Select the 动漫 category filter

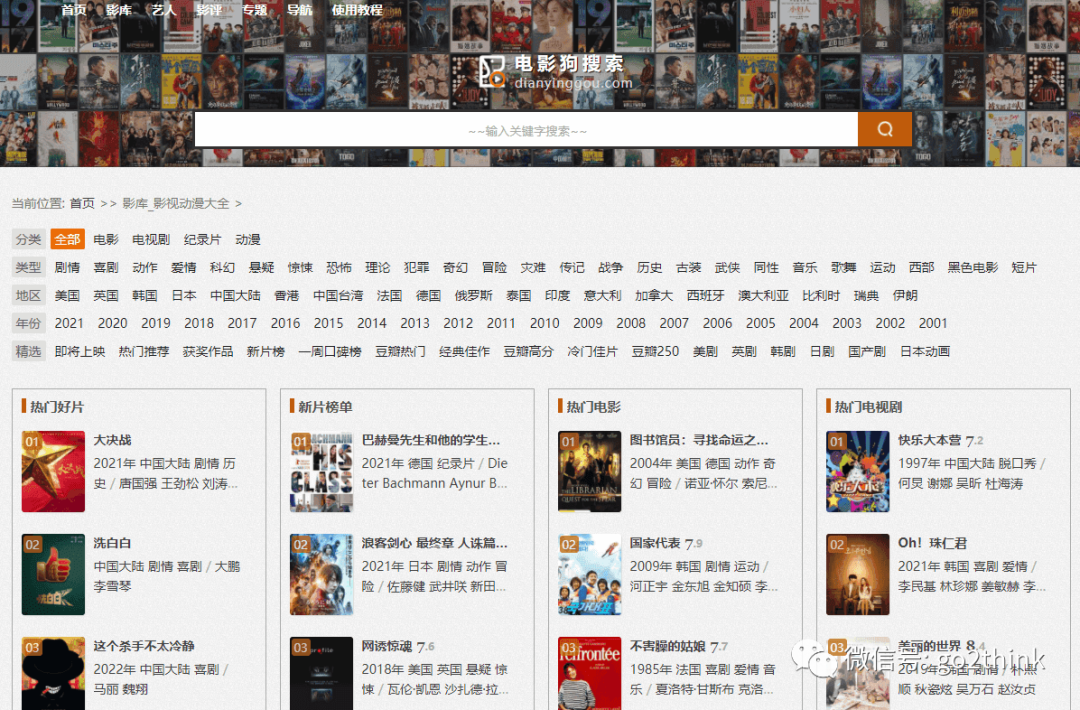tap(248, 239)
